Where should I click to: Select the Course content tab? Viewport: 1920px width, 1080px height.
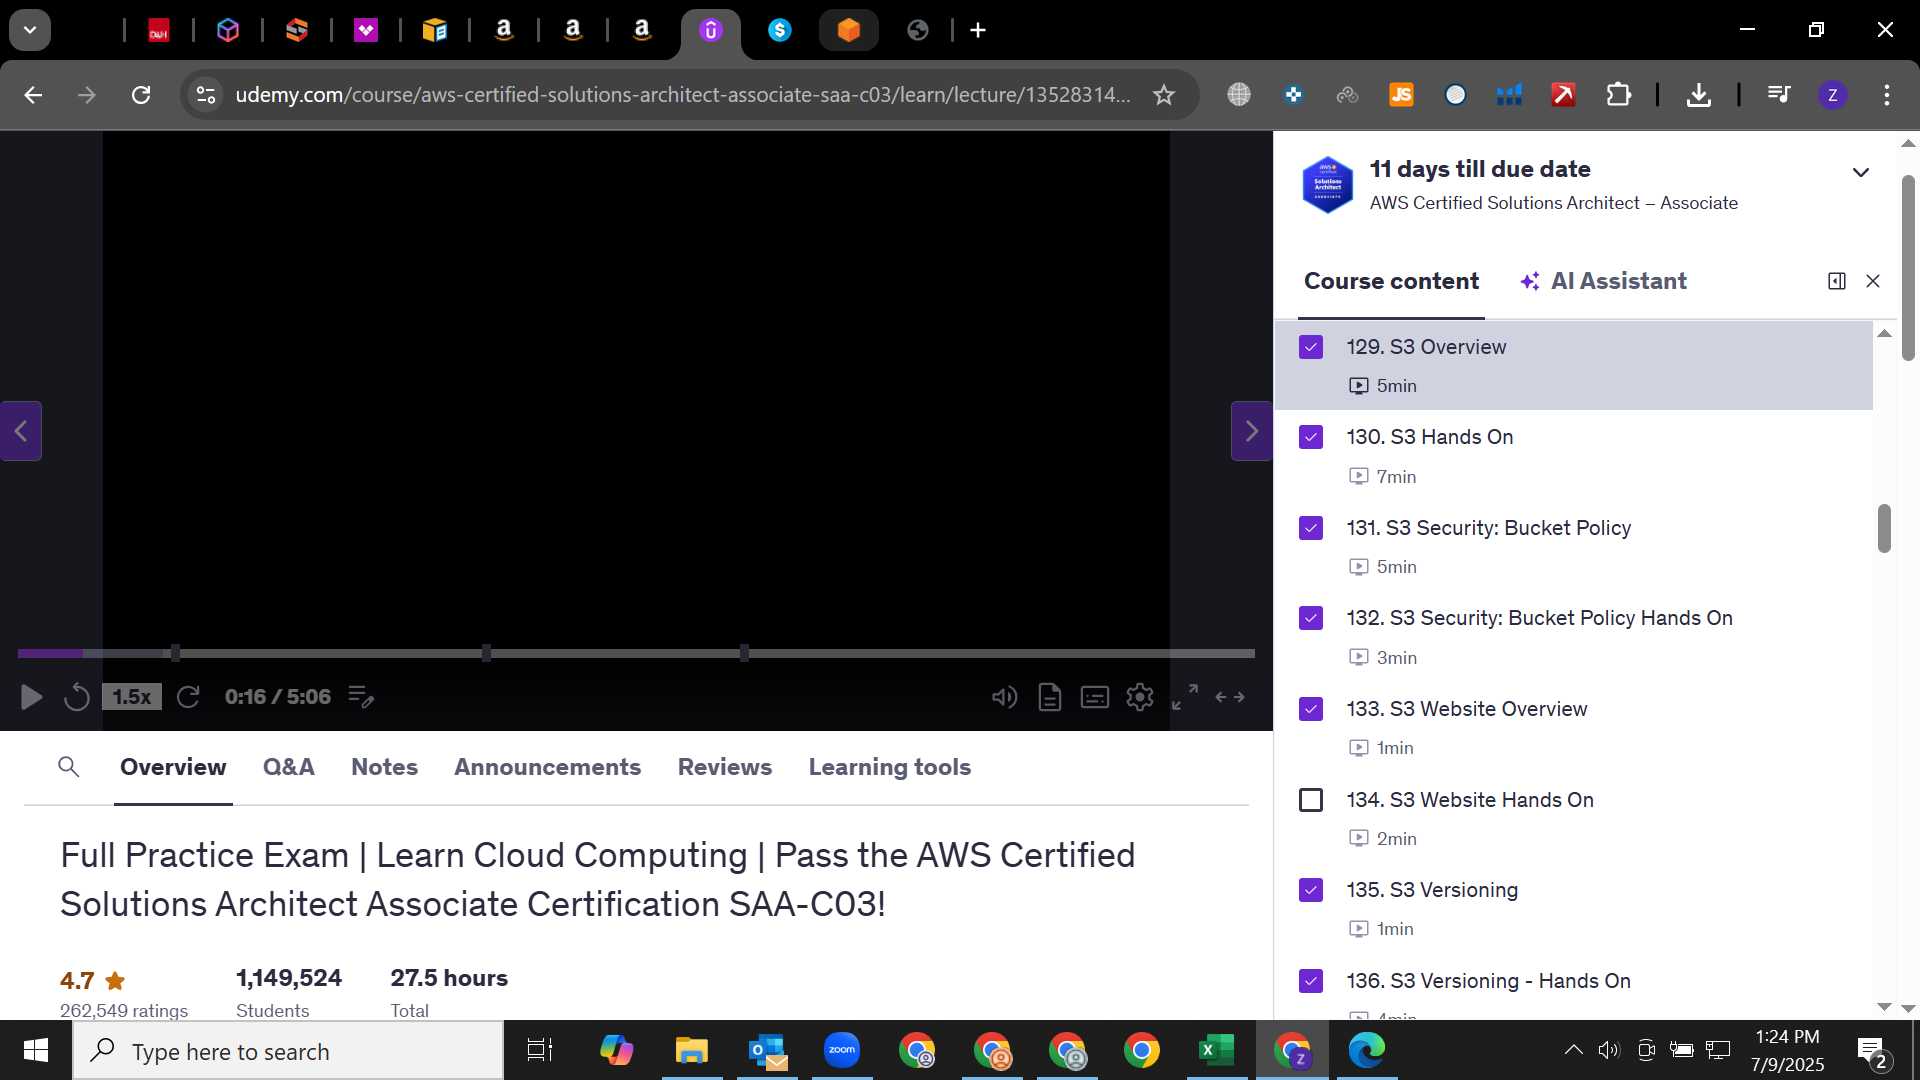pos(1391,281)
